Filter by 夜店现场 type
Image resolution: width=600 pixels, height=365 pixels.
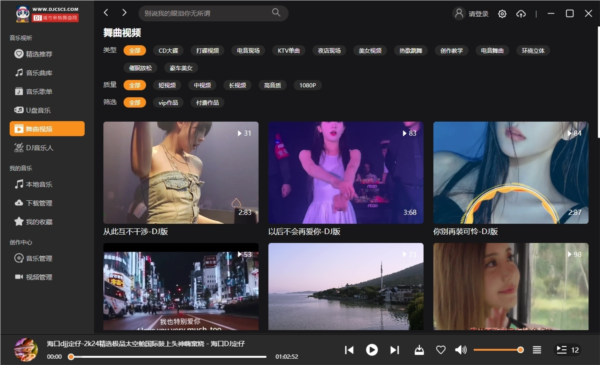tap(329, 51)
